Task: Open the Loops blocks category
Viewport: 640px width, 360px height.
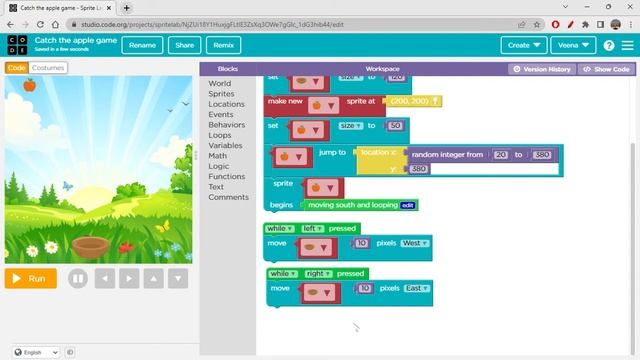Action: point(220,135)
